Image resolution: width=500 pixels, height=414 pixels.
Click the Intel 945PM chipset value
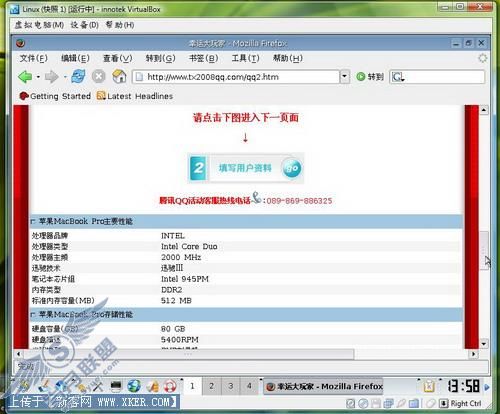(x=185, y=279)
